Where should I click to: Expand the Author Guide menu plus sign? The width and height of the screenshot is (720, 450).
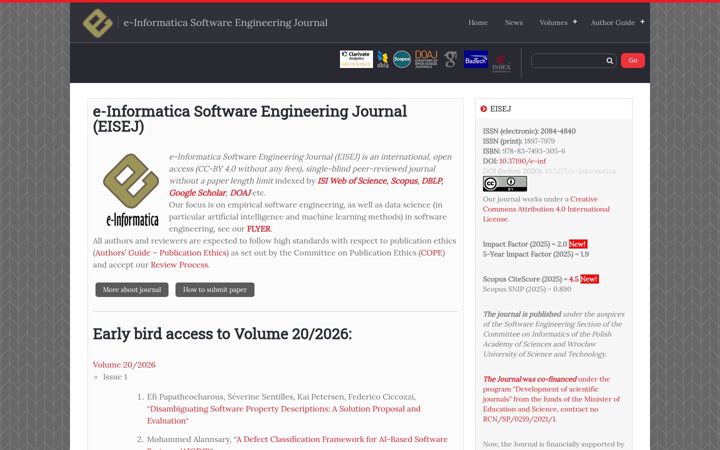click(x=642, y=22)
